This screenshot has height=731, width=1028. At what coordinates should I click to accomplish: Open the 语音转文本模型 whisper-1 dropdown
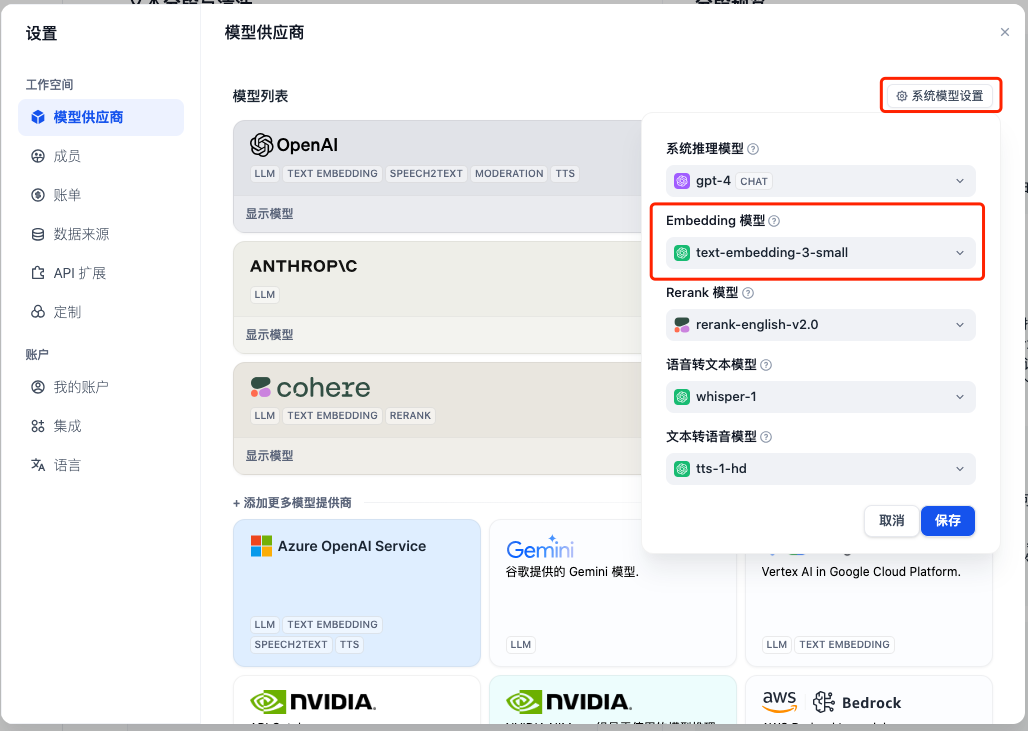[821, 397]
